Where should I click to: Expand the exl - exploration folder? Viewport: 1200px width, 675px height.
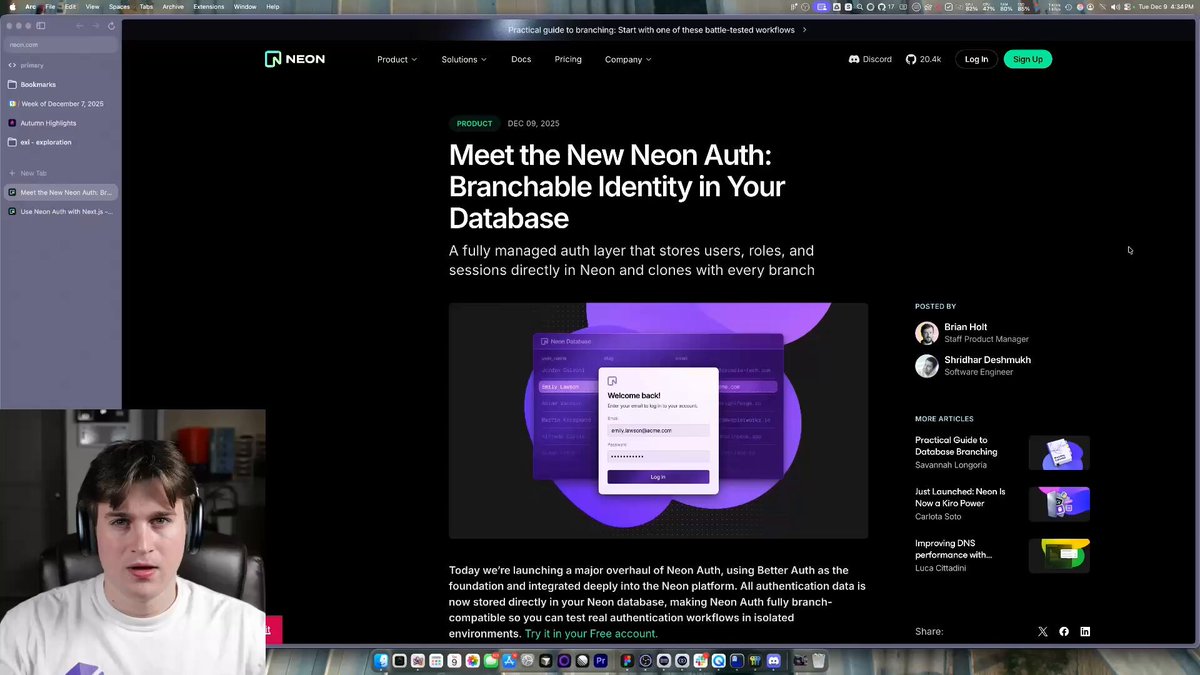pos(45,142)
